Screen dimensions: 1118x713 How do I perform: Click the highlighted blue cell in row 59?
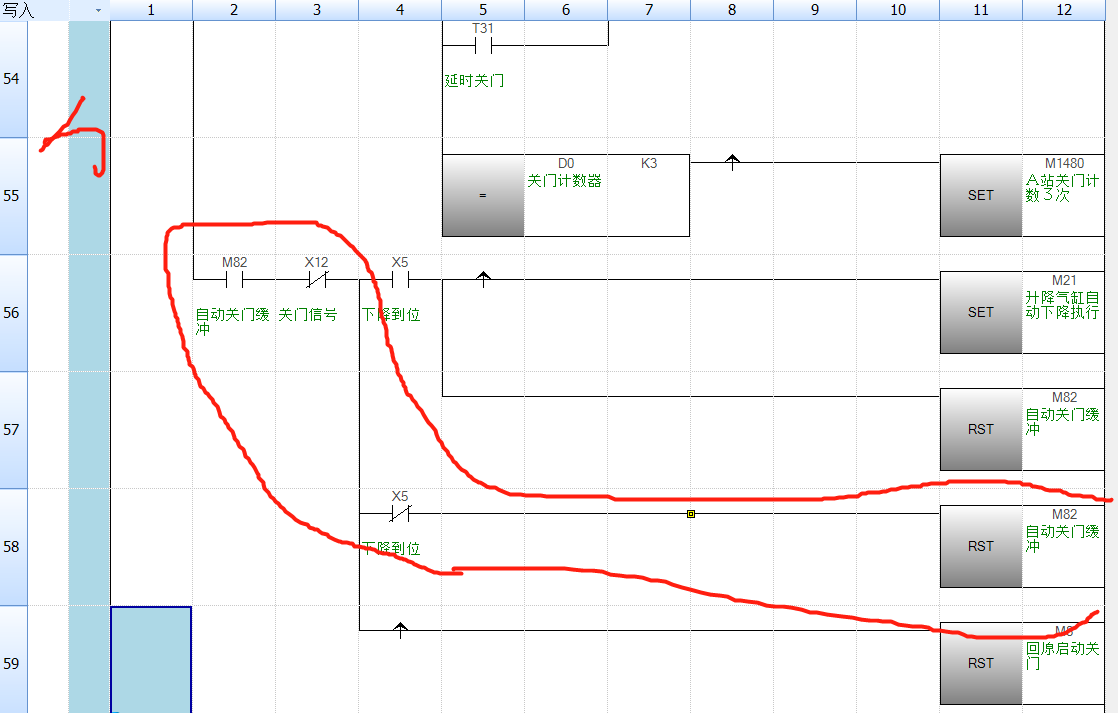click(151, 658)
